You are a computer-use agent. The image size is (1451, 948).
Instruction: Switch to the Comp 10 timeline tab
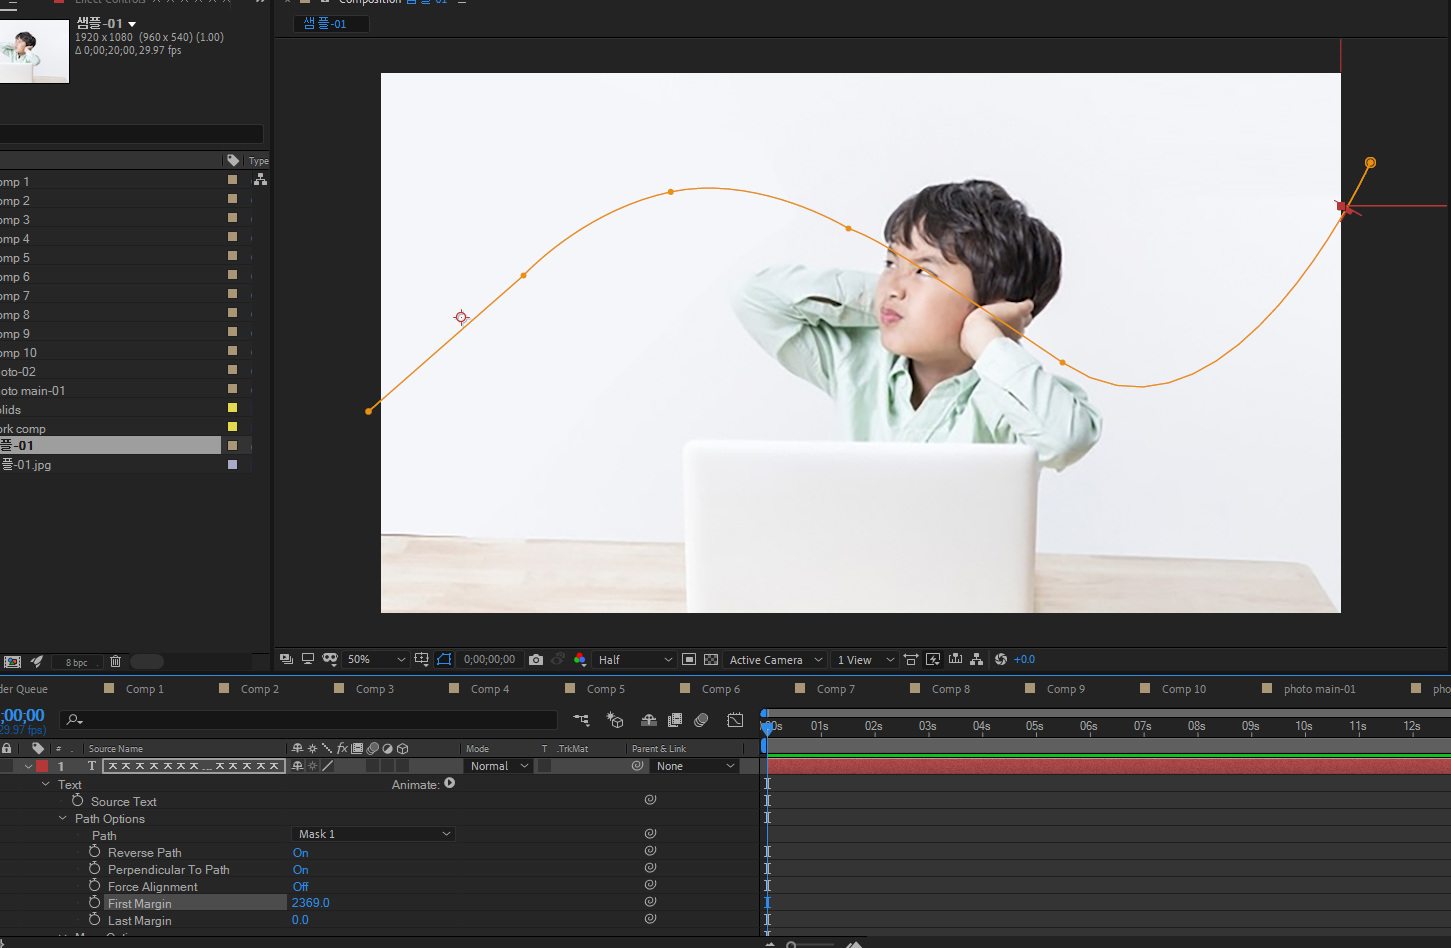click(x=1184, y=689)
